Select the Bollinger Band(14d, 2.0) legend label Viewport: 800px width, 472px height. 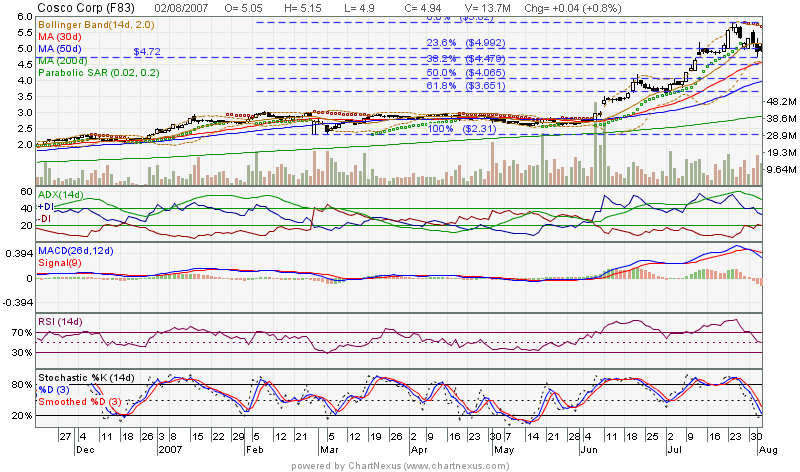tap(92, 22)
